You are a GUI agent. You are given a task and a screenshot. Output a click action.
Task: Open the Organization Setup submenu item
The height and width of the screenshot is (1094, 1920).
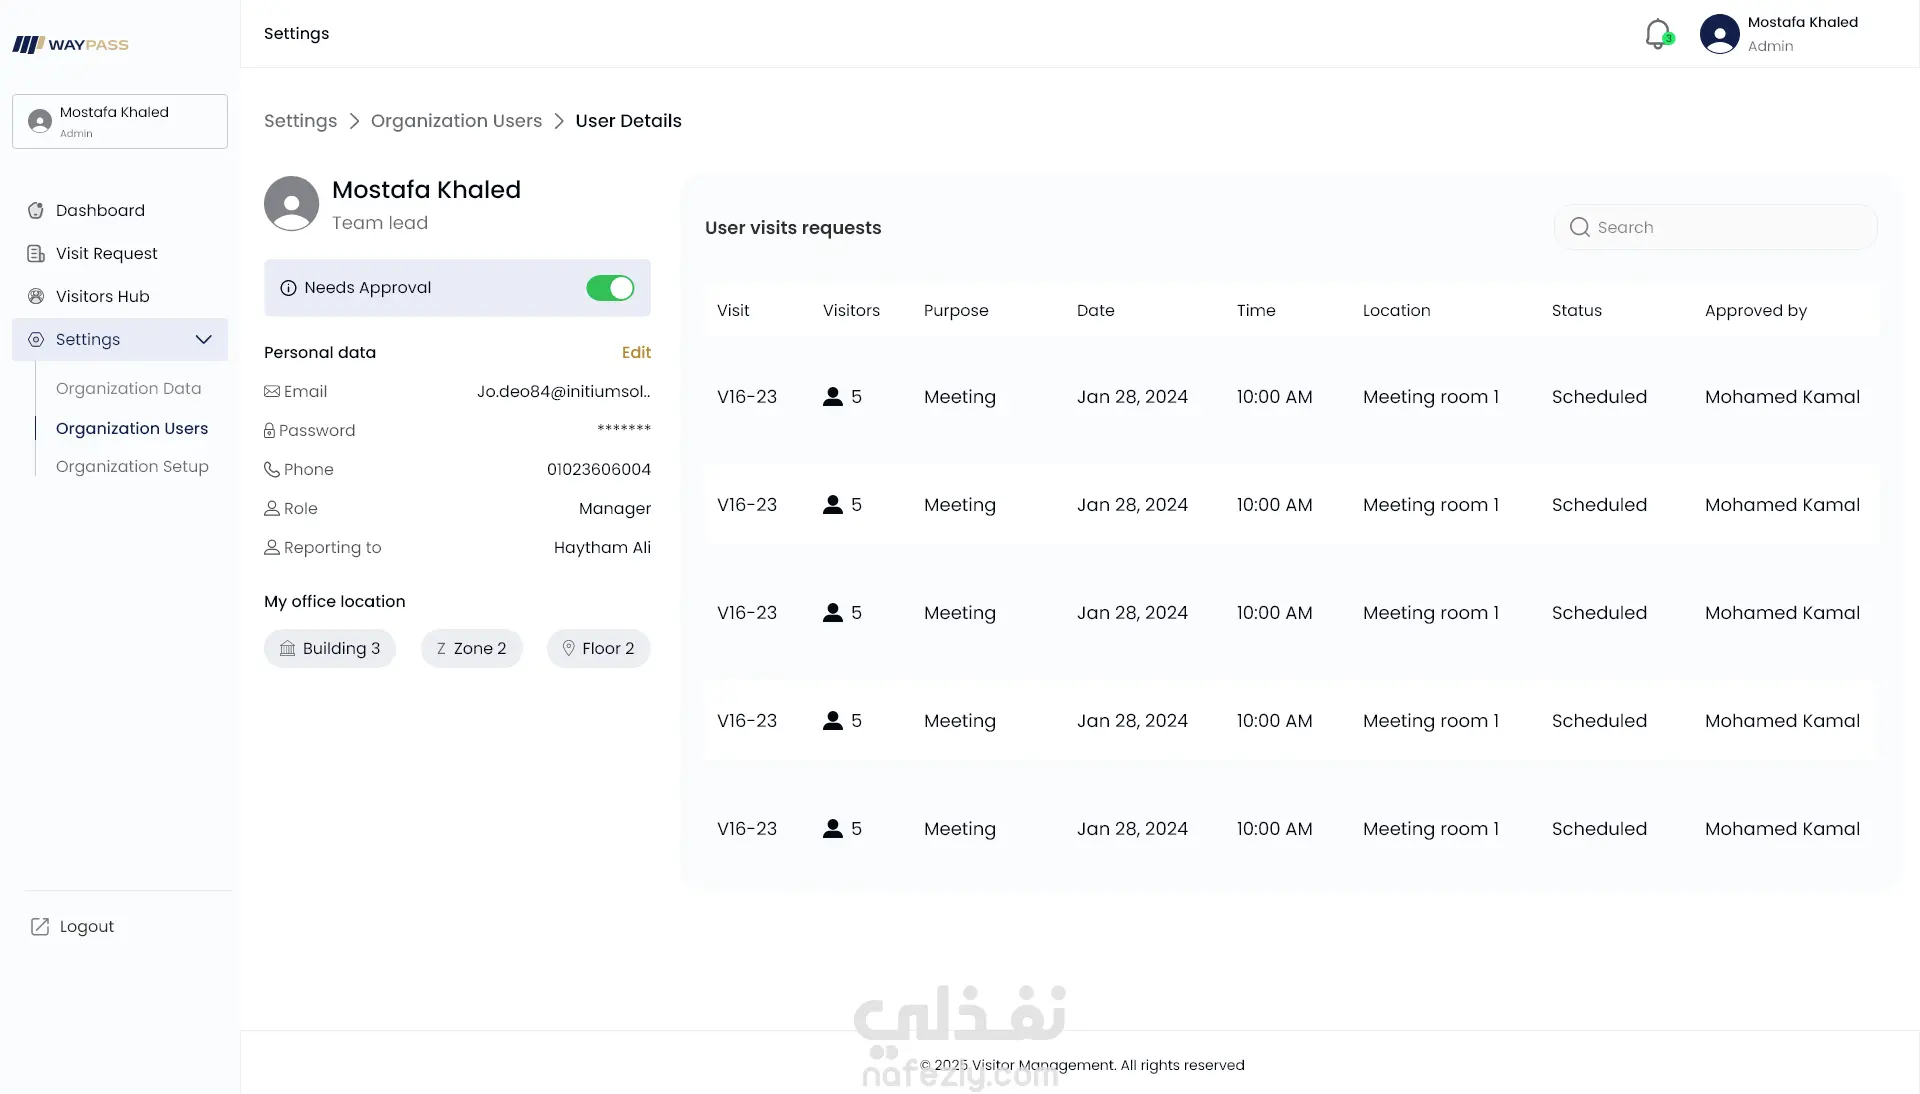pyautogui.click(x=132, y=466)
